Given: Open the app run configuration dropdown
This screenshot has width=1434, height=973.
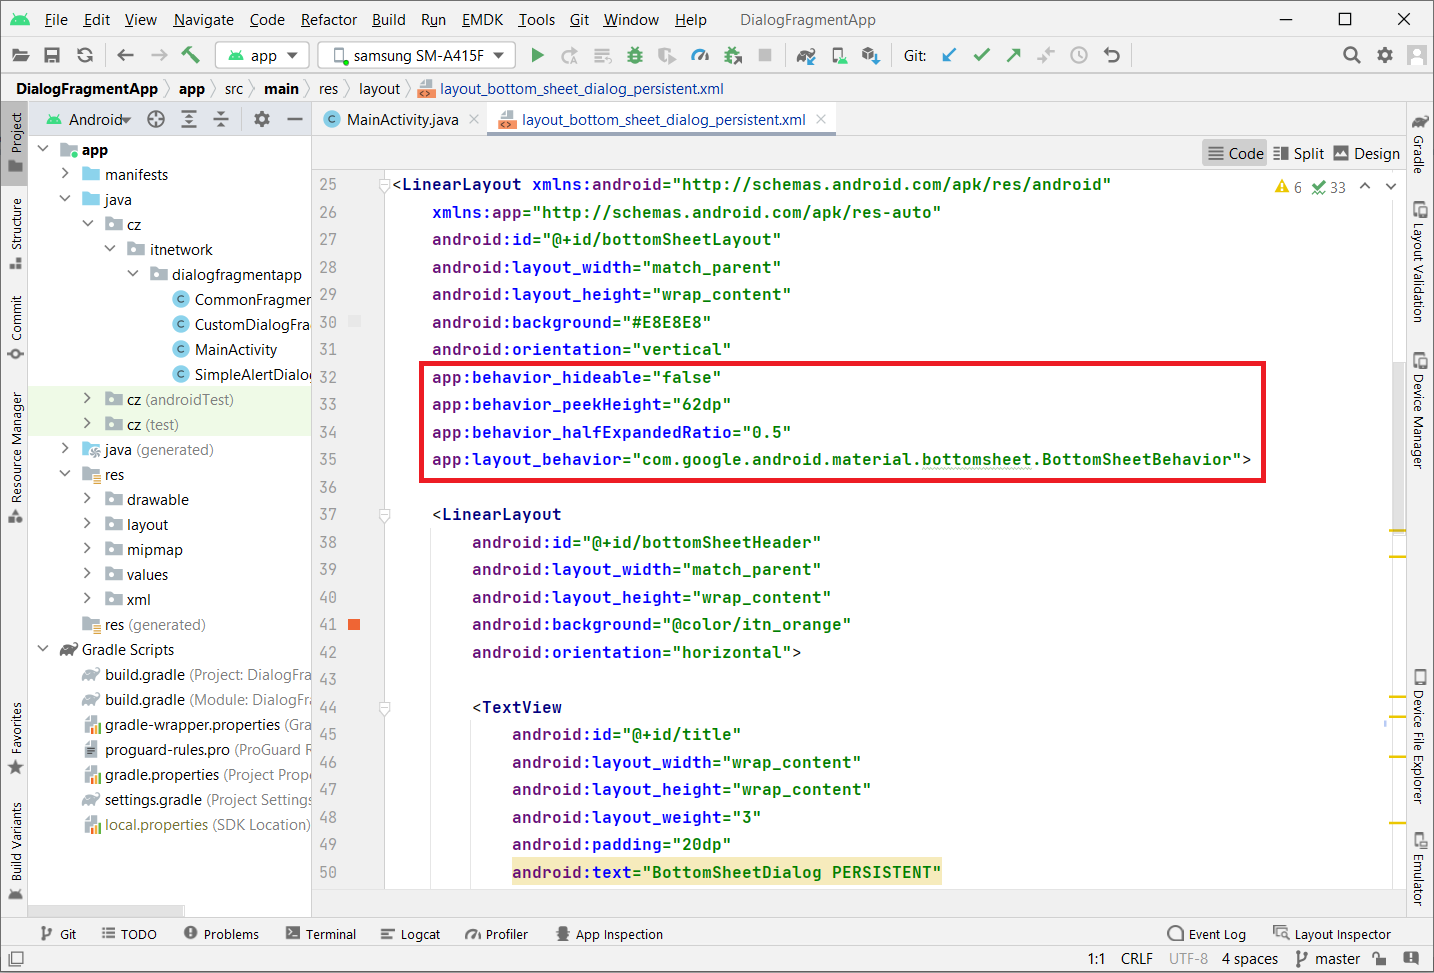Looking at the screenshot, I should (x=262, y=55).
